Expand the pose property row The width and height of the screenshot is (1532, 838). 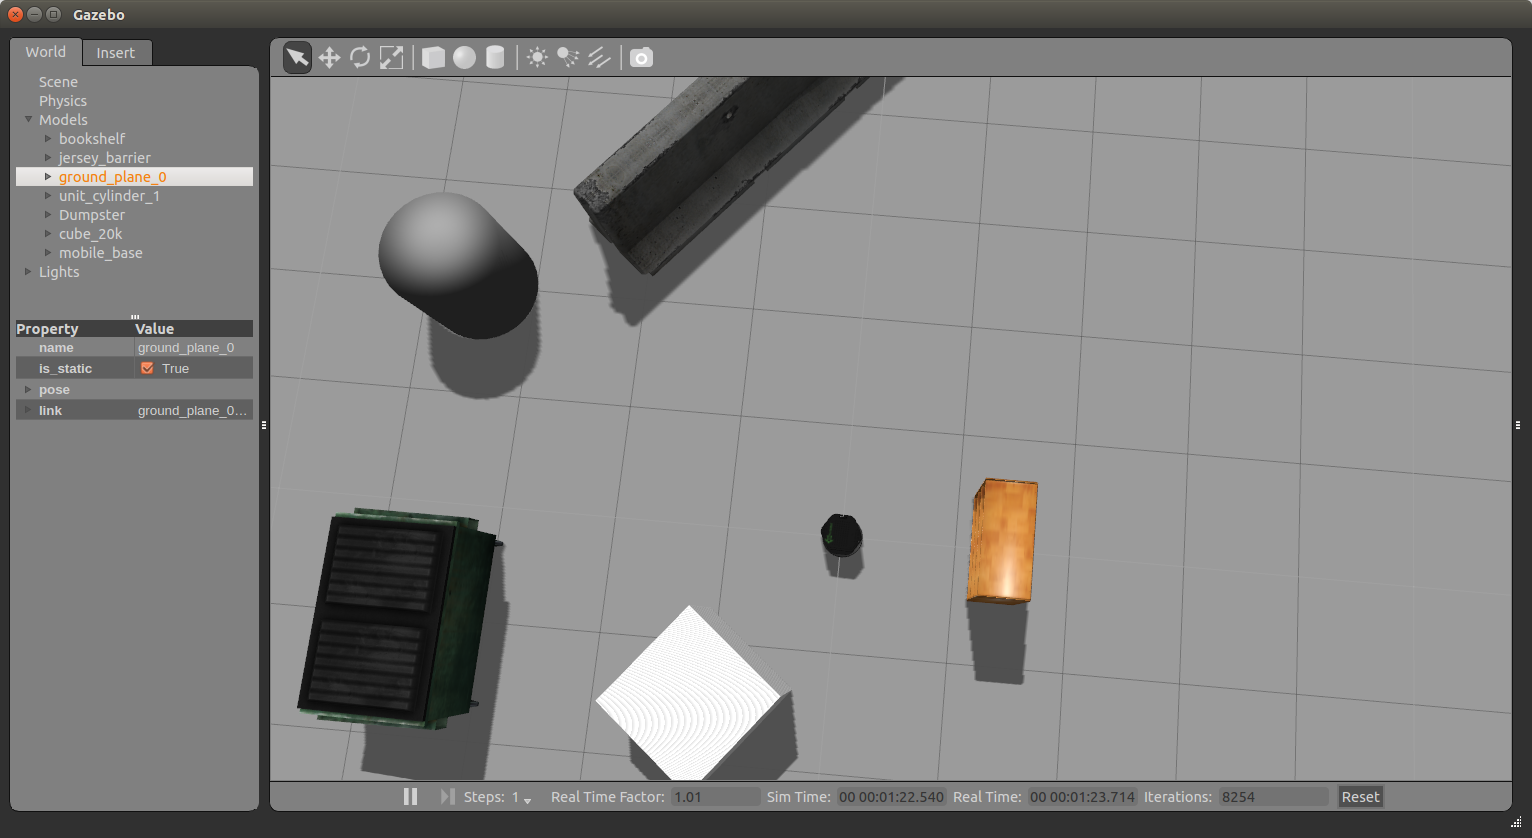pos(28,390)
